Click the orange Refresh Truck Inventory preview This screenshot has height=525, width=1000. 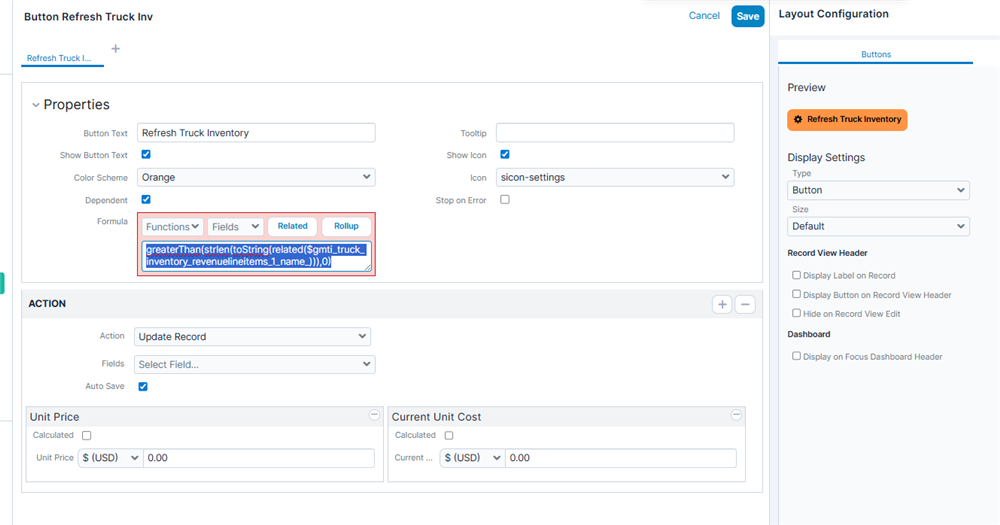tap(847, 119)
